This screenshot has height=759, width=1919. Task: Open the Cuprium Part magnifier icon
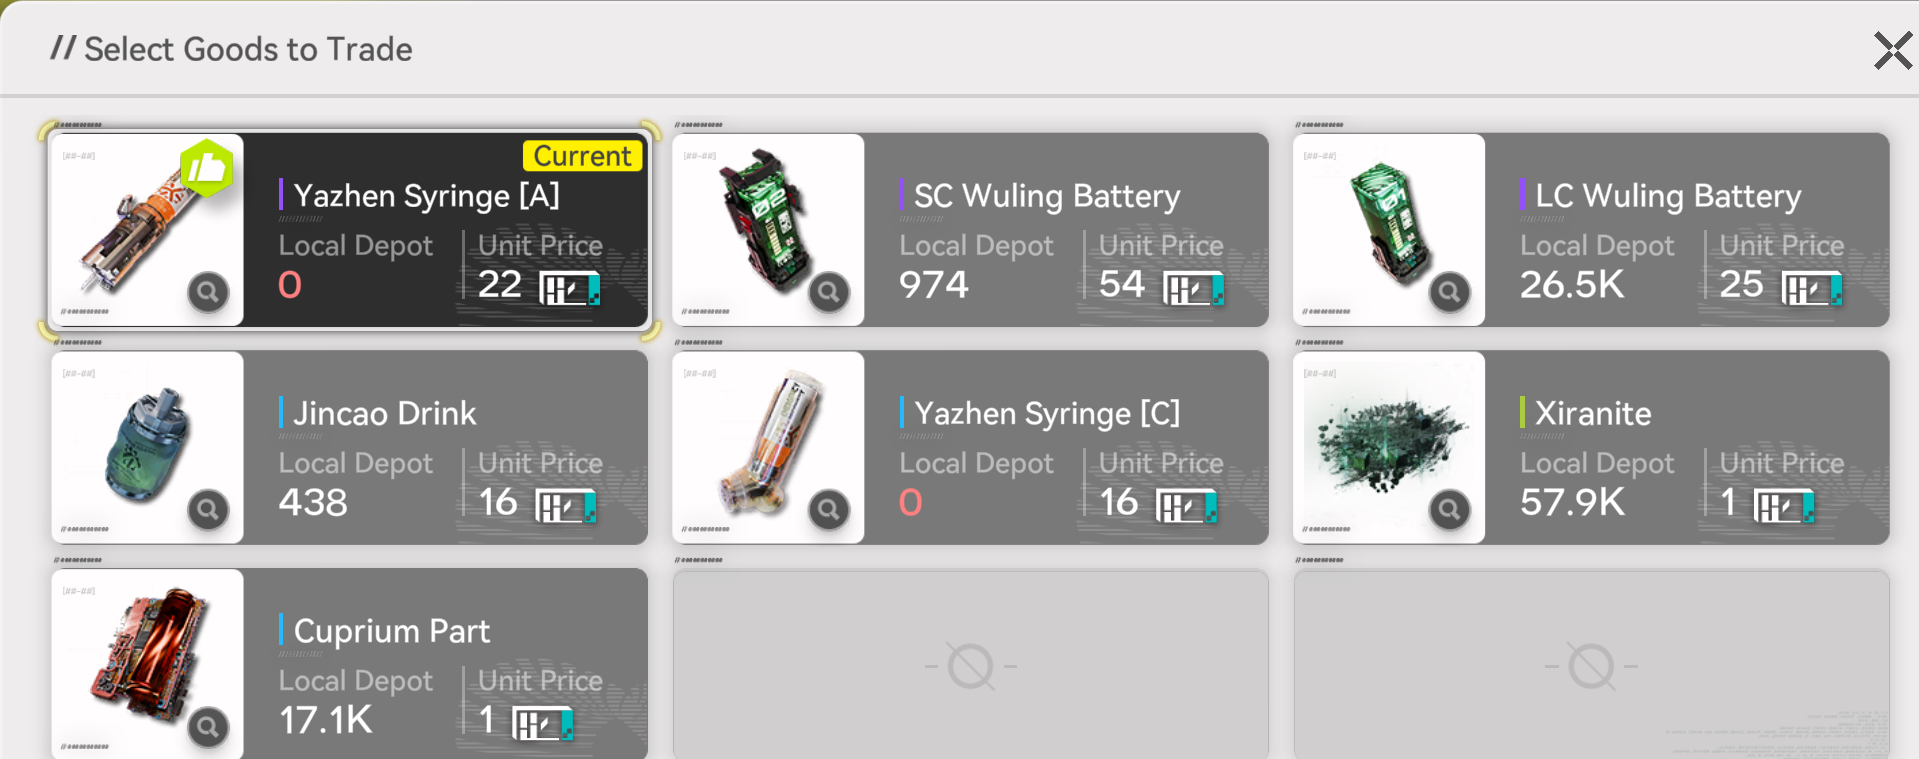[208, 727]
